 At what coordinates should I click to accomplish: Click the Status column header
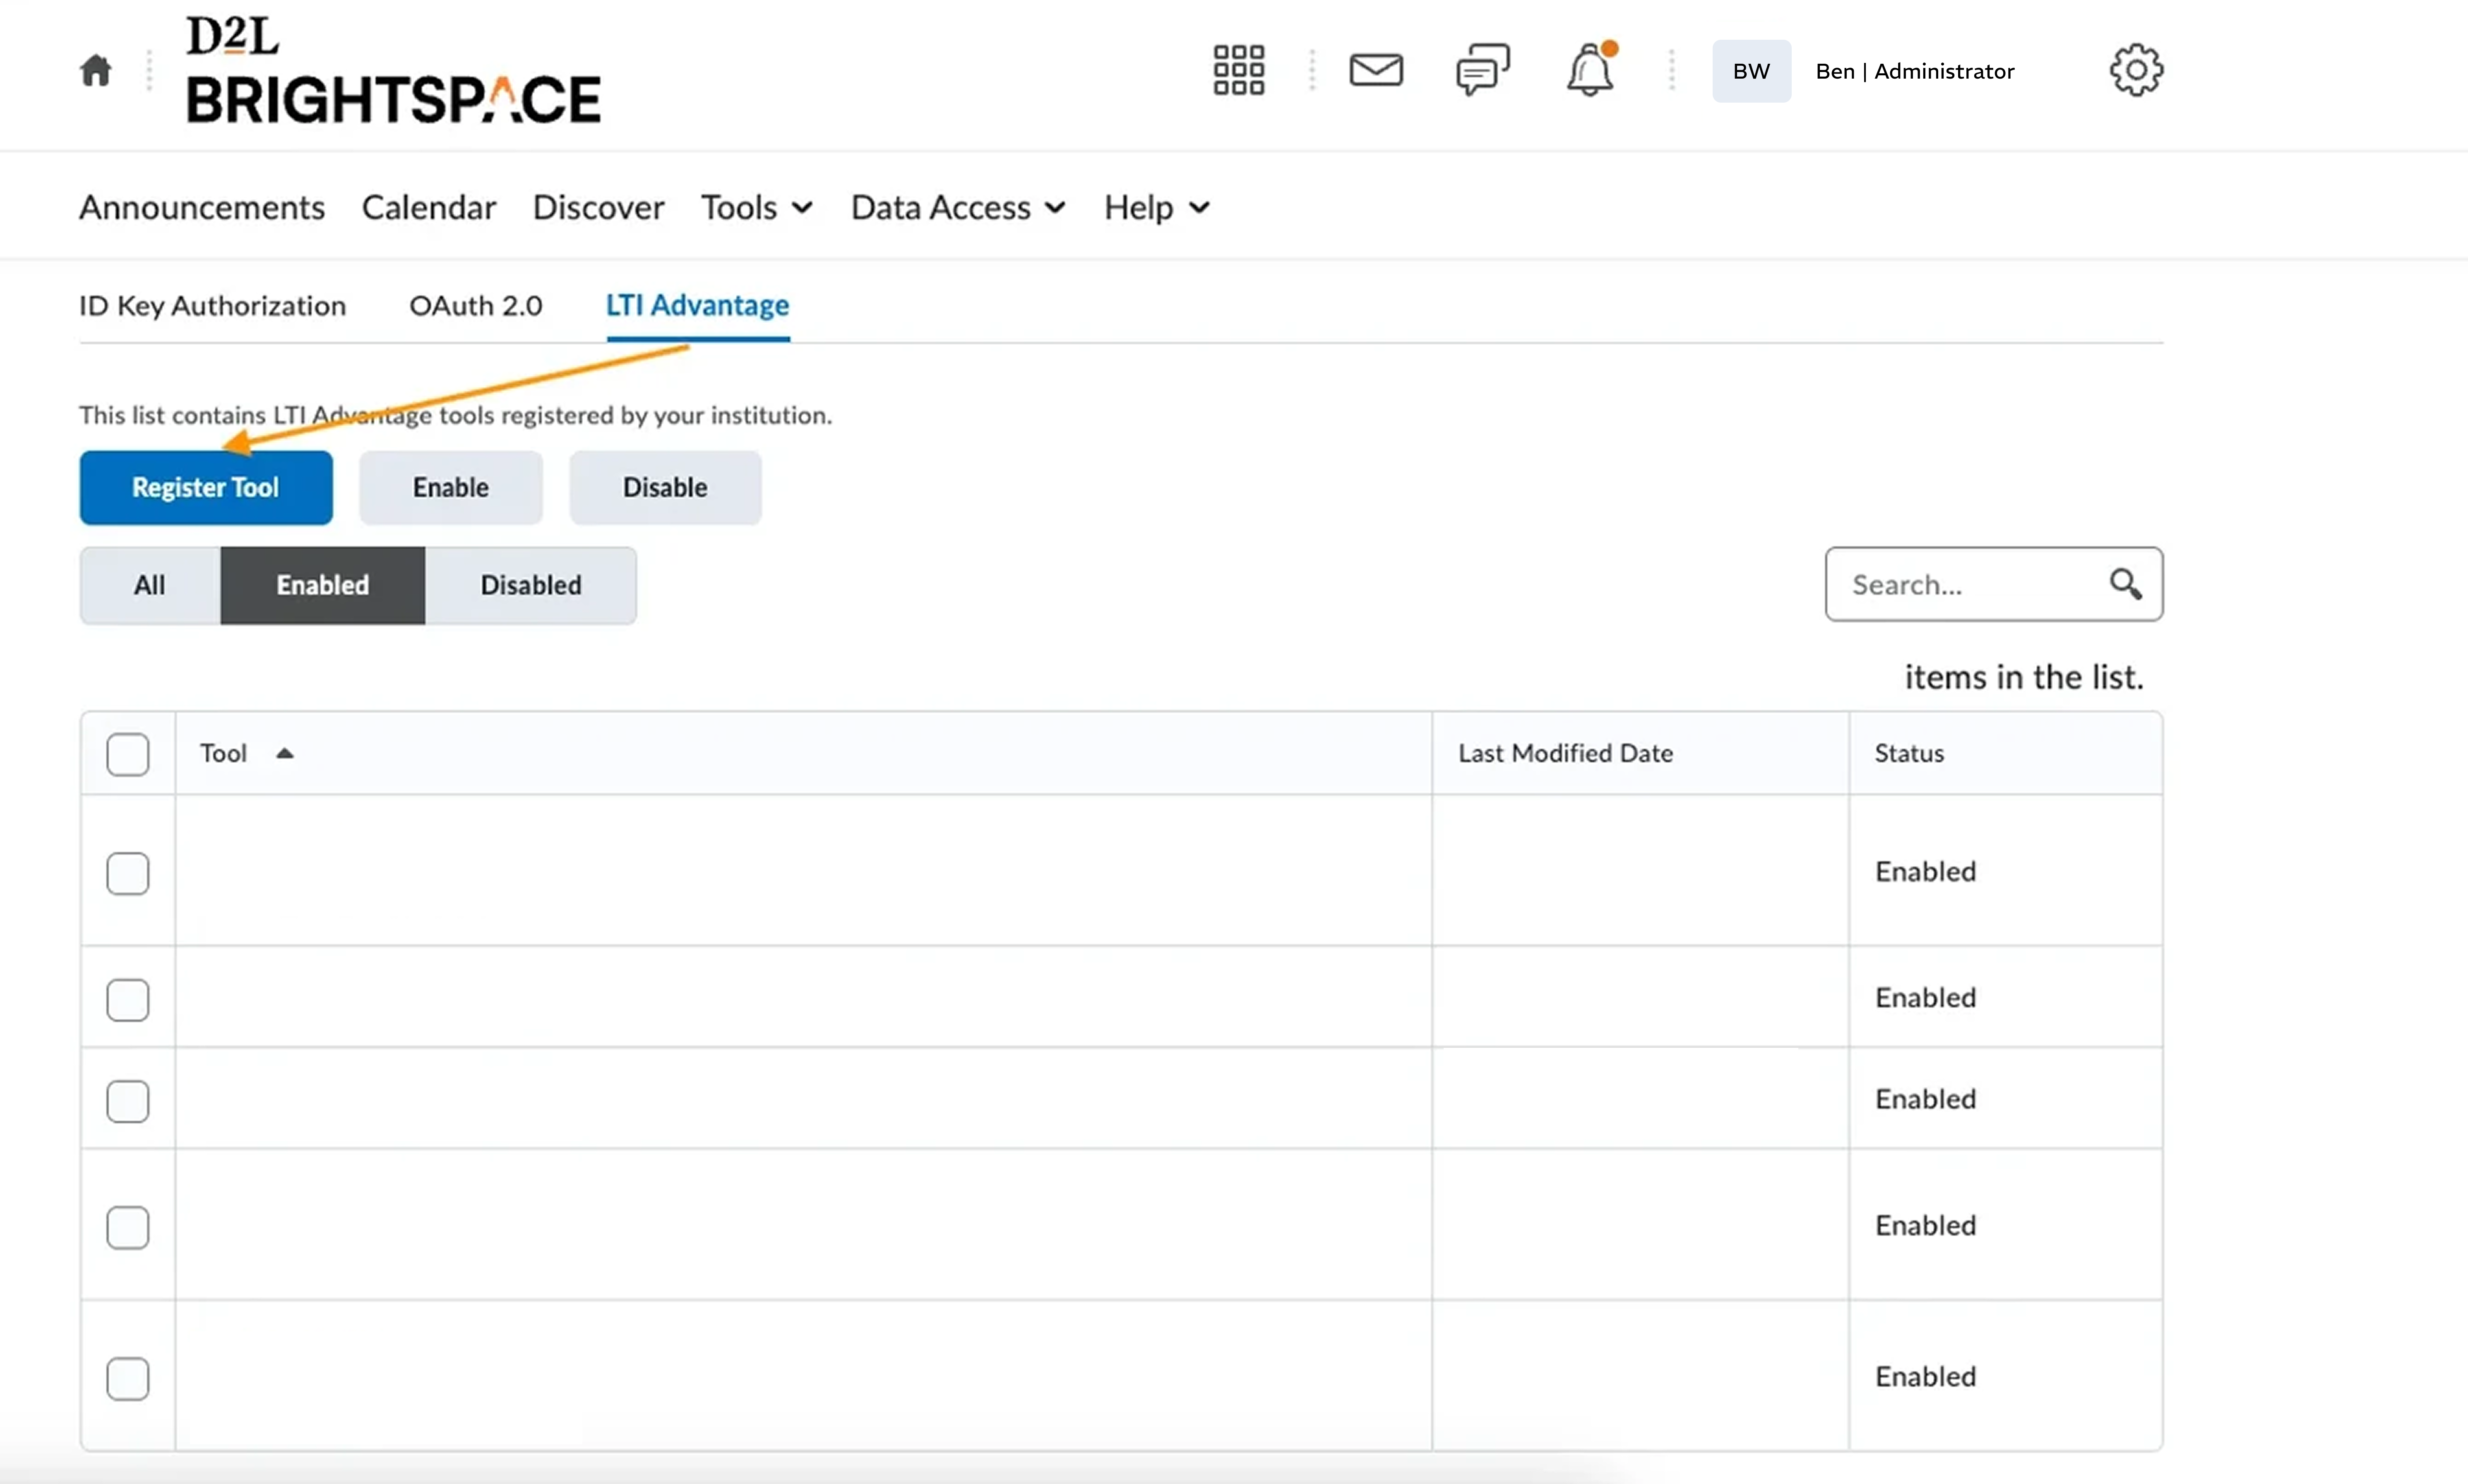click(x=1909, y=753)
